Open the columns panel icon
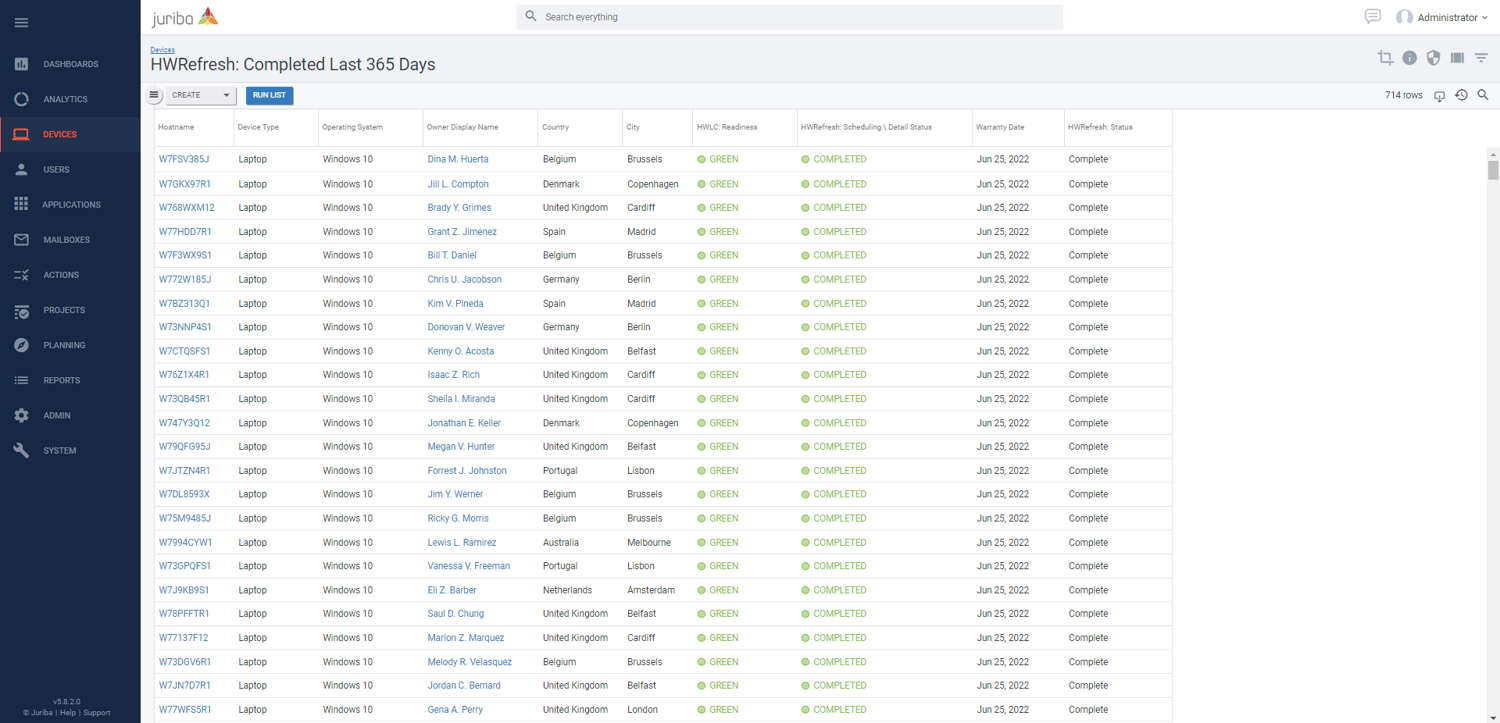Viewport: 1500px width, 723px height. (x=1457, y=58)
